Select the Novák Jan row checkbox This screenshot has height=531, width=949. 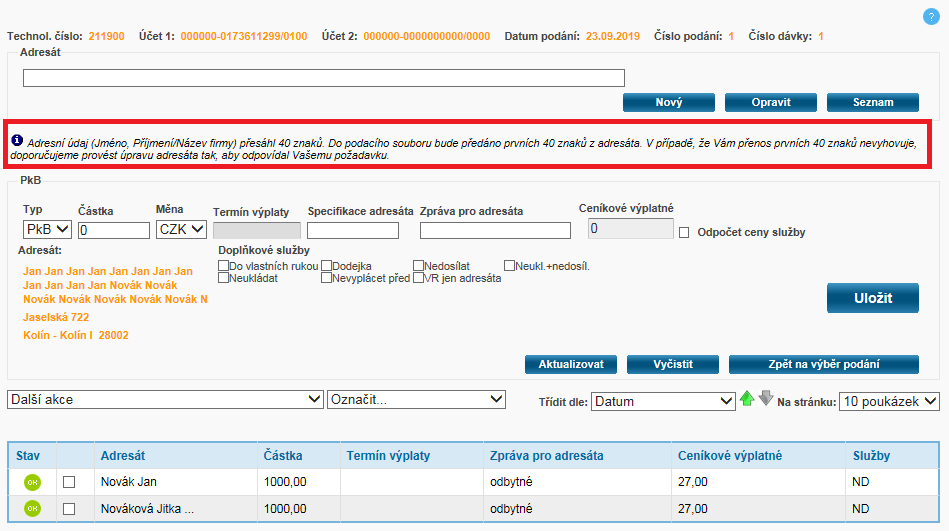click(x=69, y=482)
